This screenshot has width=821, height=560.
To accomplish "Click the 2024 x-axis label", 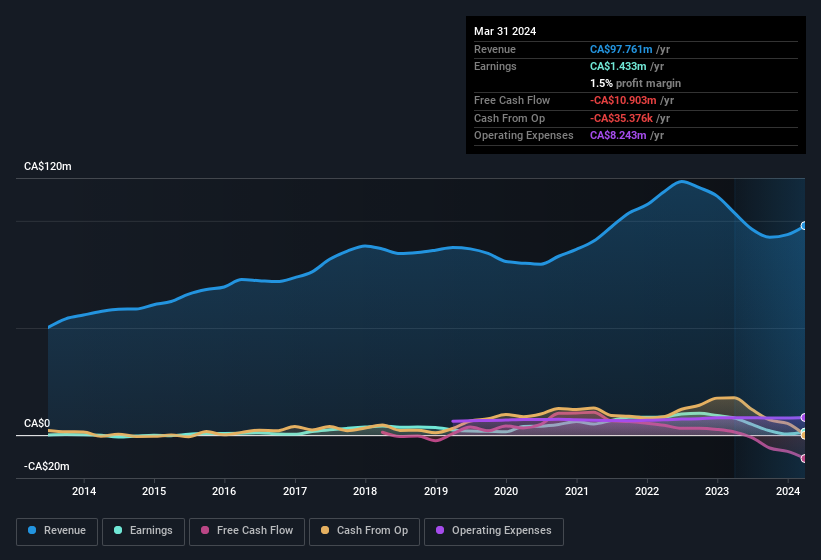I will (787, 491).
